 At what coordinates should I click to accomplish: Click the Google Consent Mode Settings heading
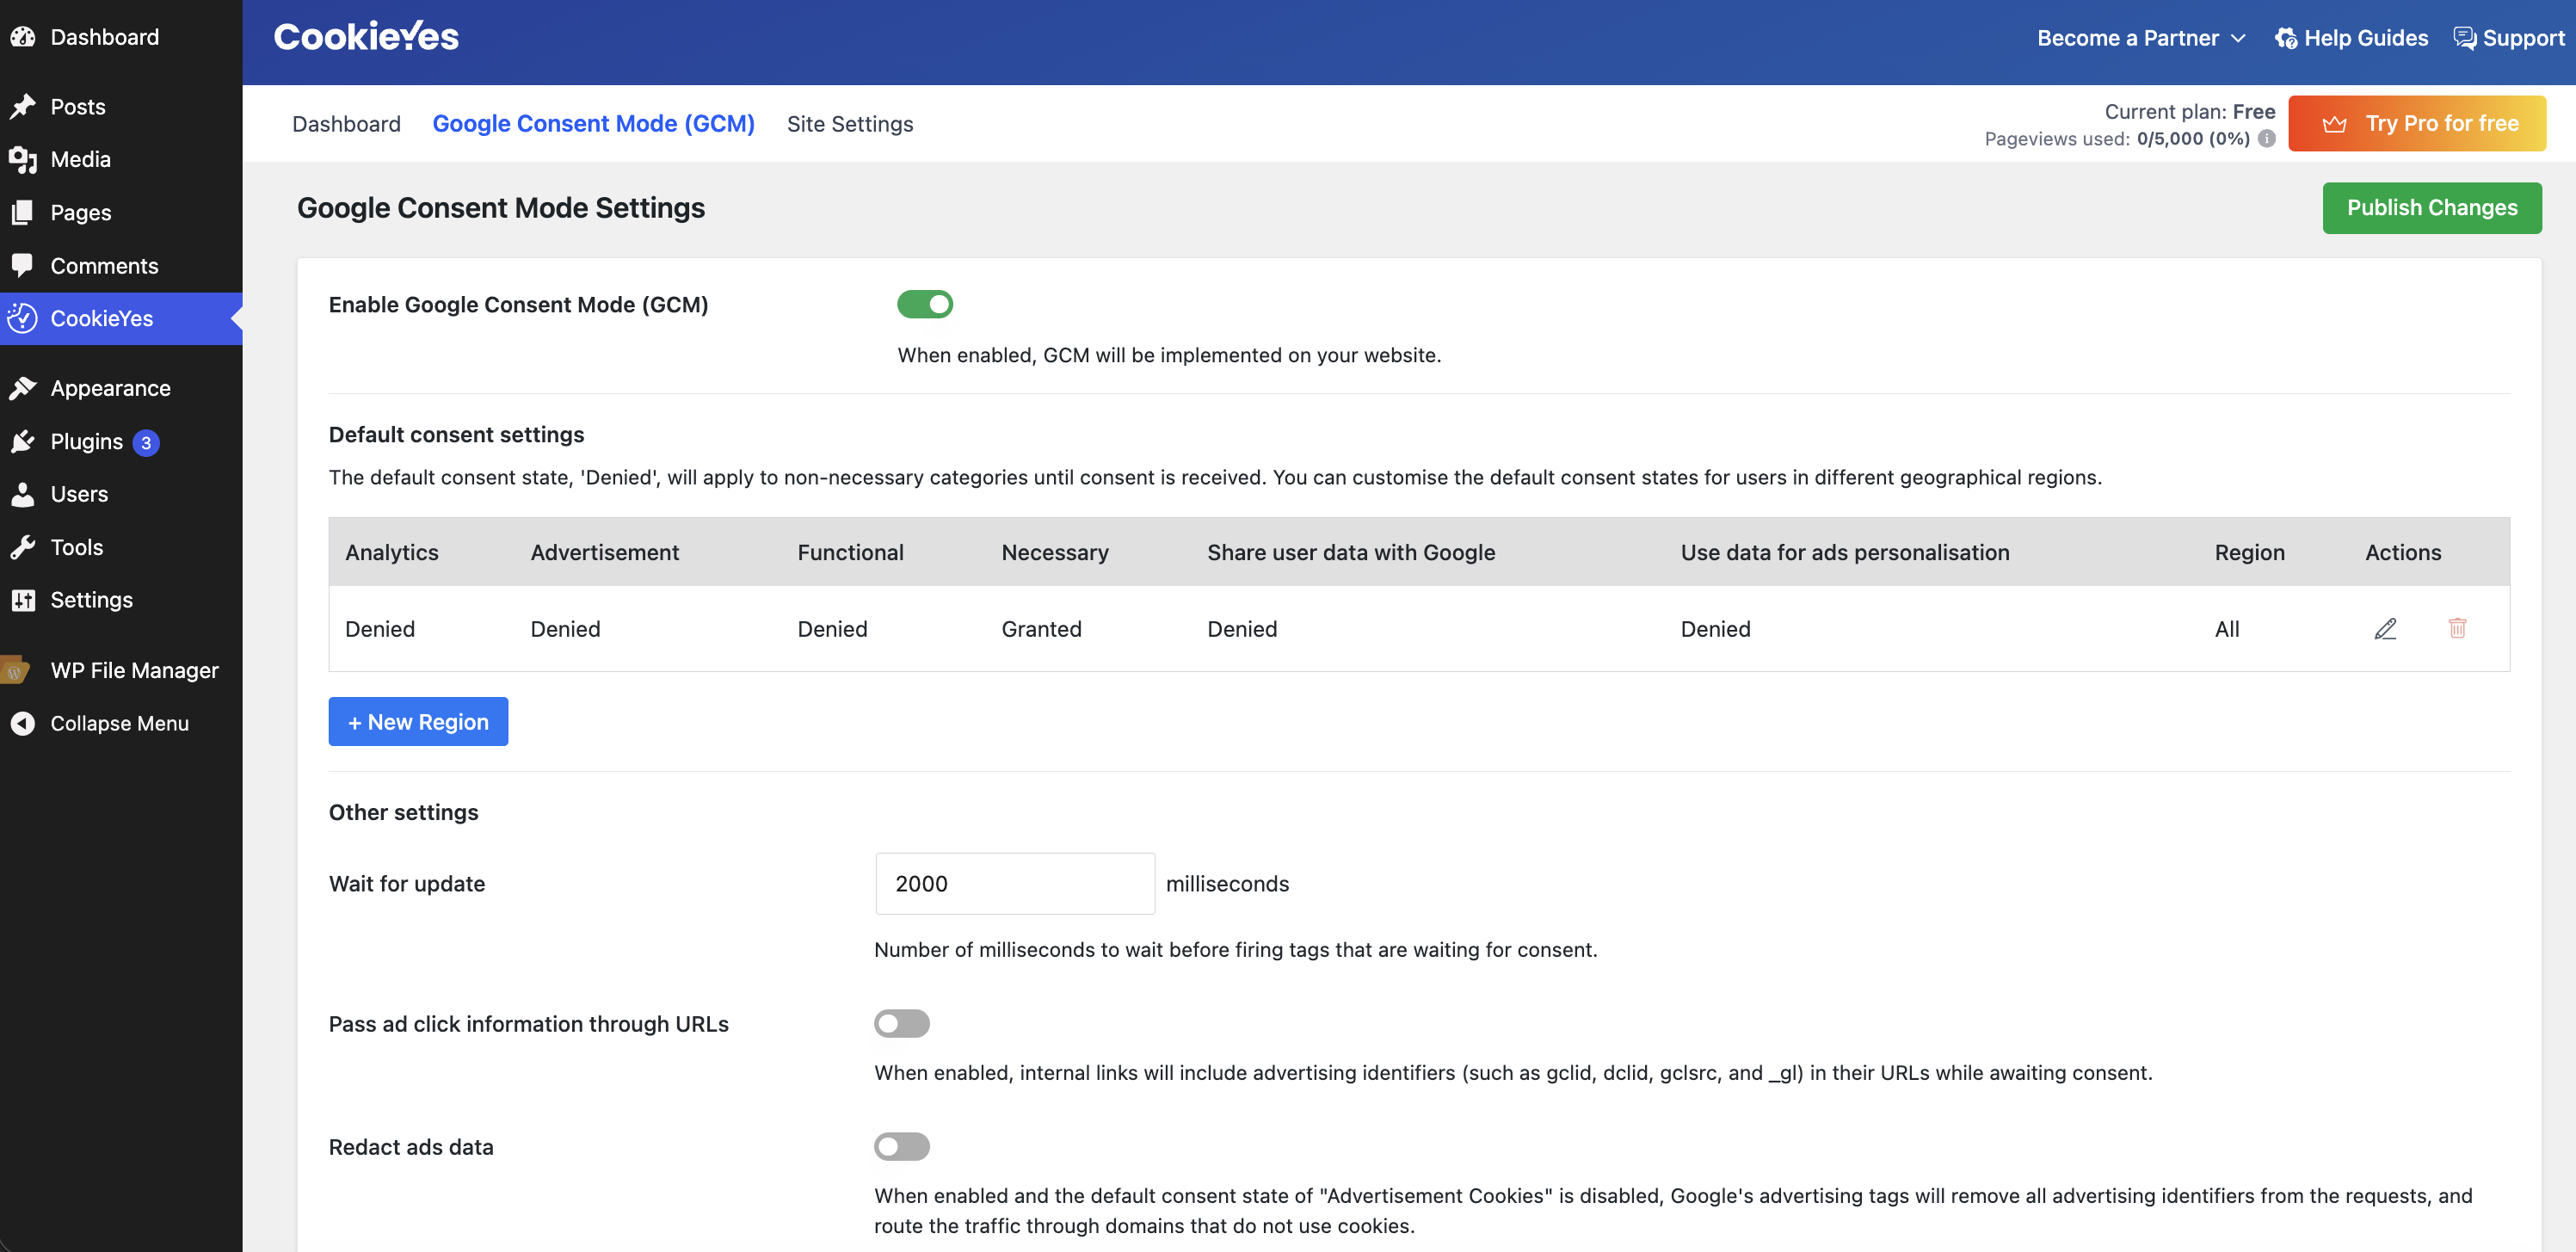[501, 208]
